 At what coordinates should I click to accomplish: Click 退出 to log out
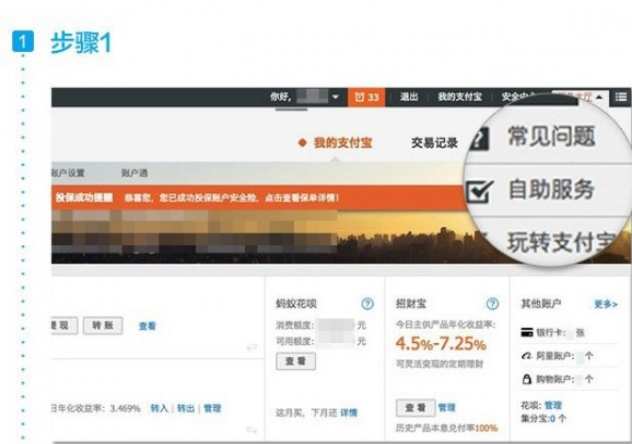click(409, 97)
